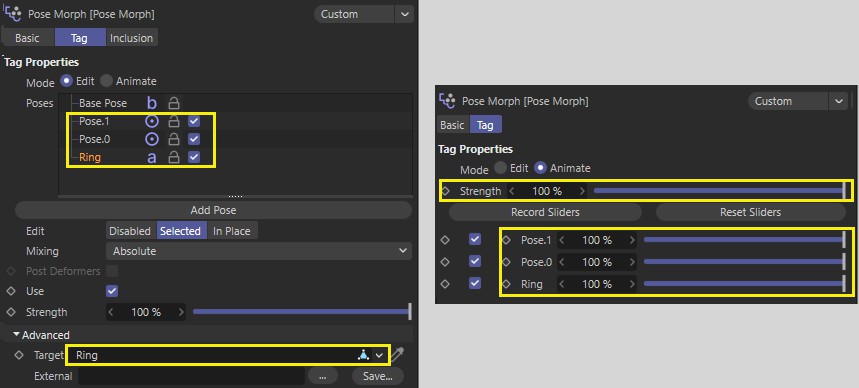This screenshot has width=859, height=388.
Task: Click target circle icon of Pose.1 in list
Action: (x=152, y=121)
